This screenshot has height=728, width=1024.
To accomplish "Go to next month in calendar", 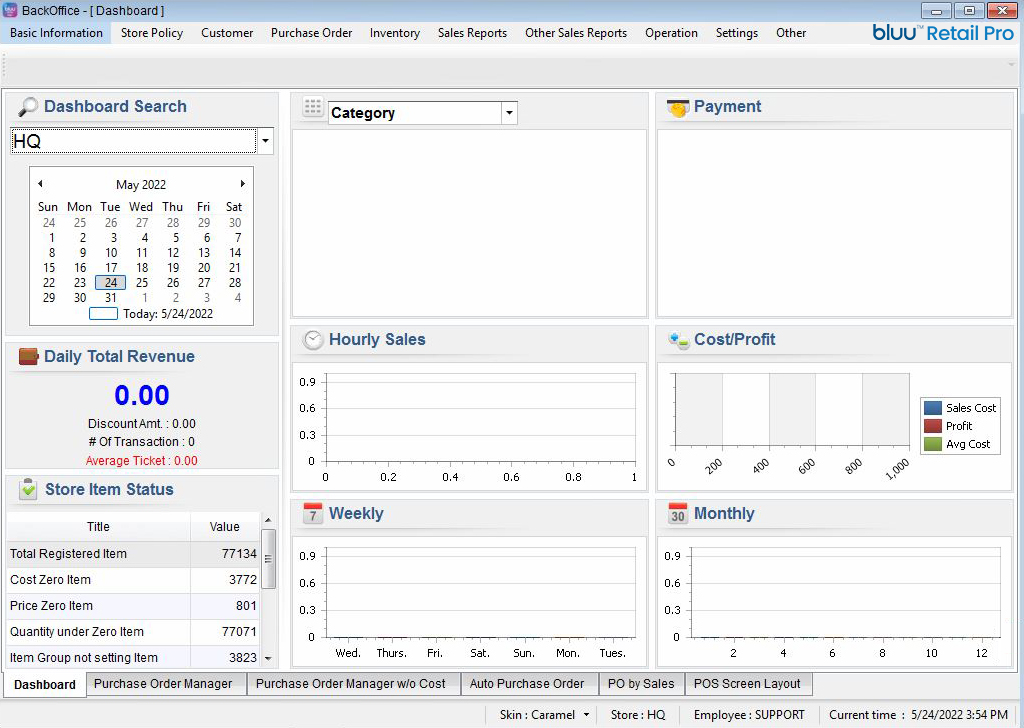I will tap(242, 183).
